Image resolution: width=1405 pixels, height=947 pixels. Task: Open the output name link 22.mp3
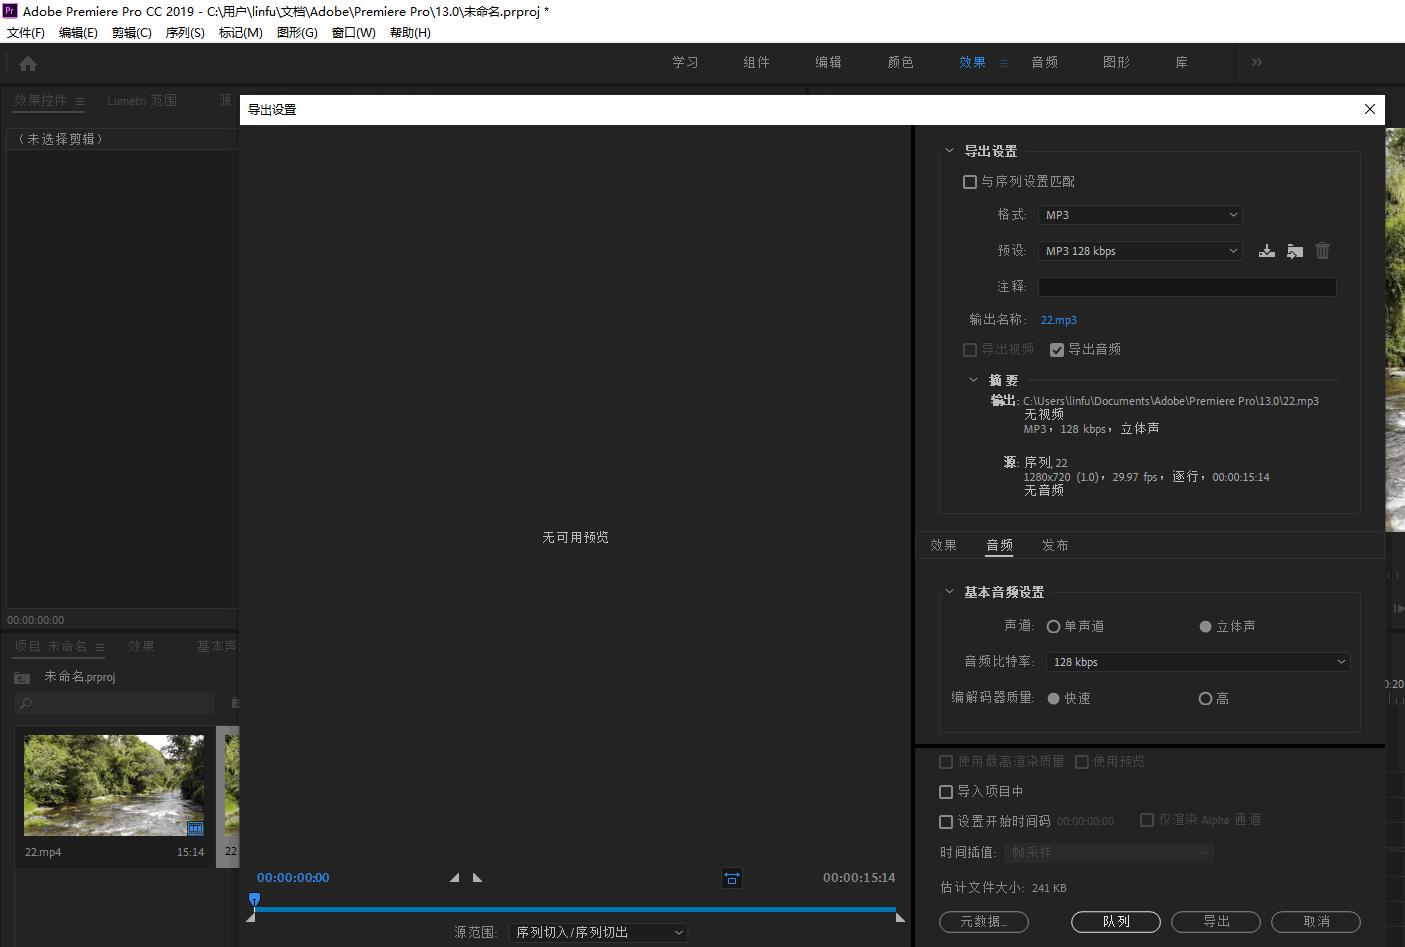[x=1058, y=319]
